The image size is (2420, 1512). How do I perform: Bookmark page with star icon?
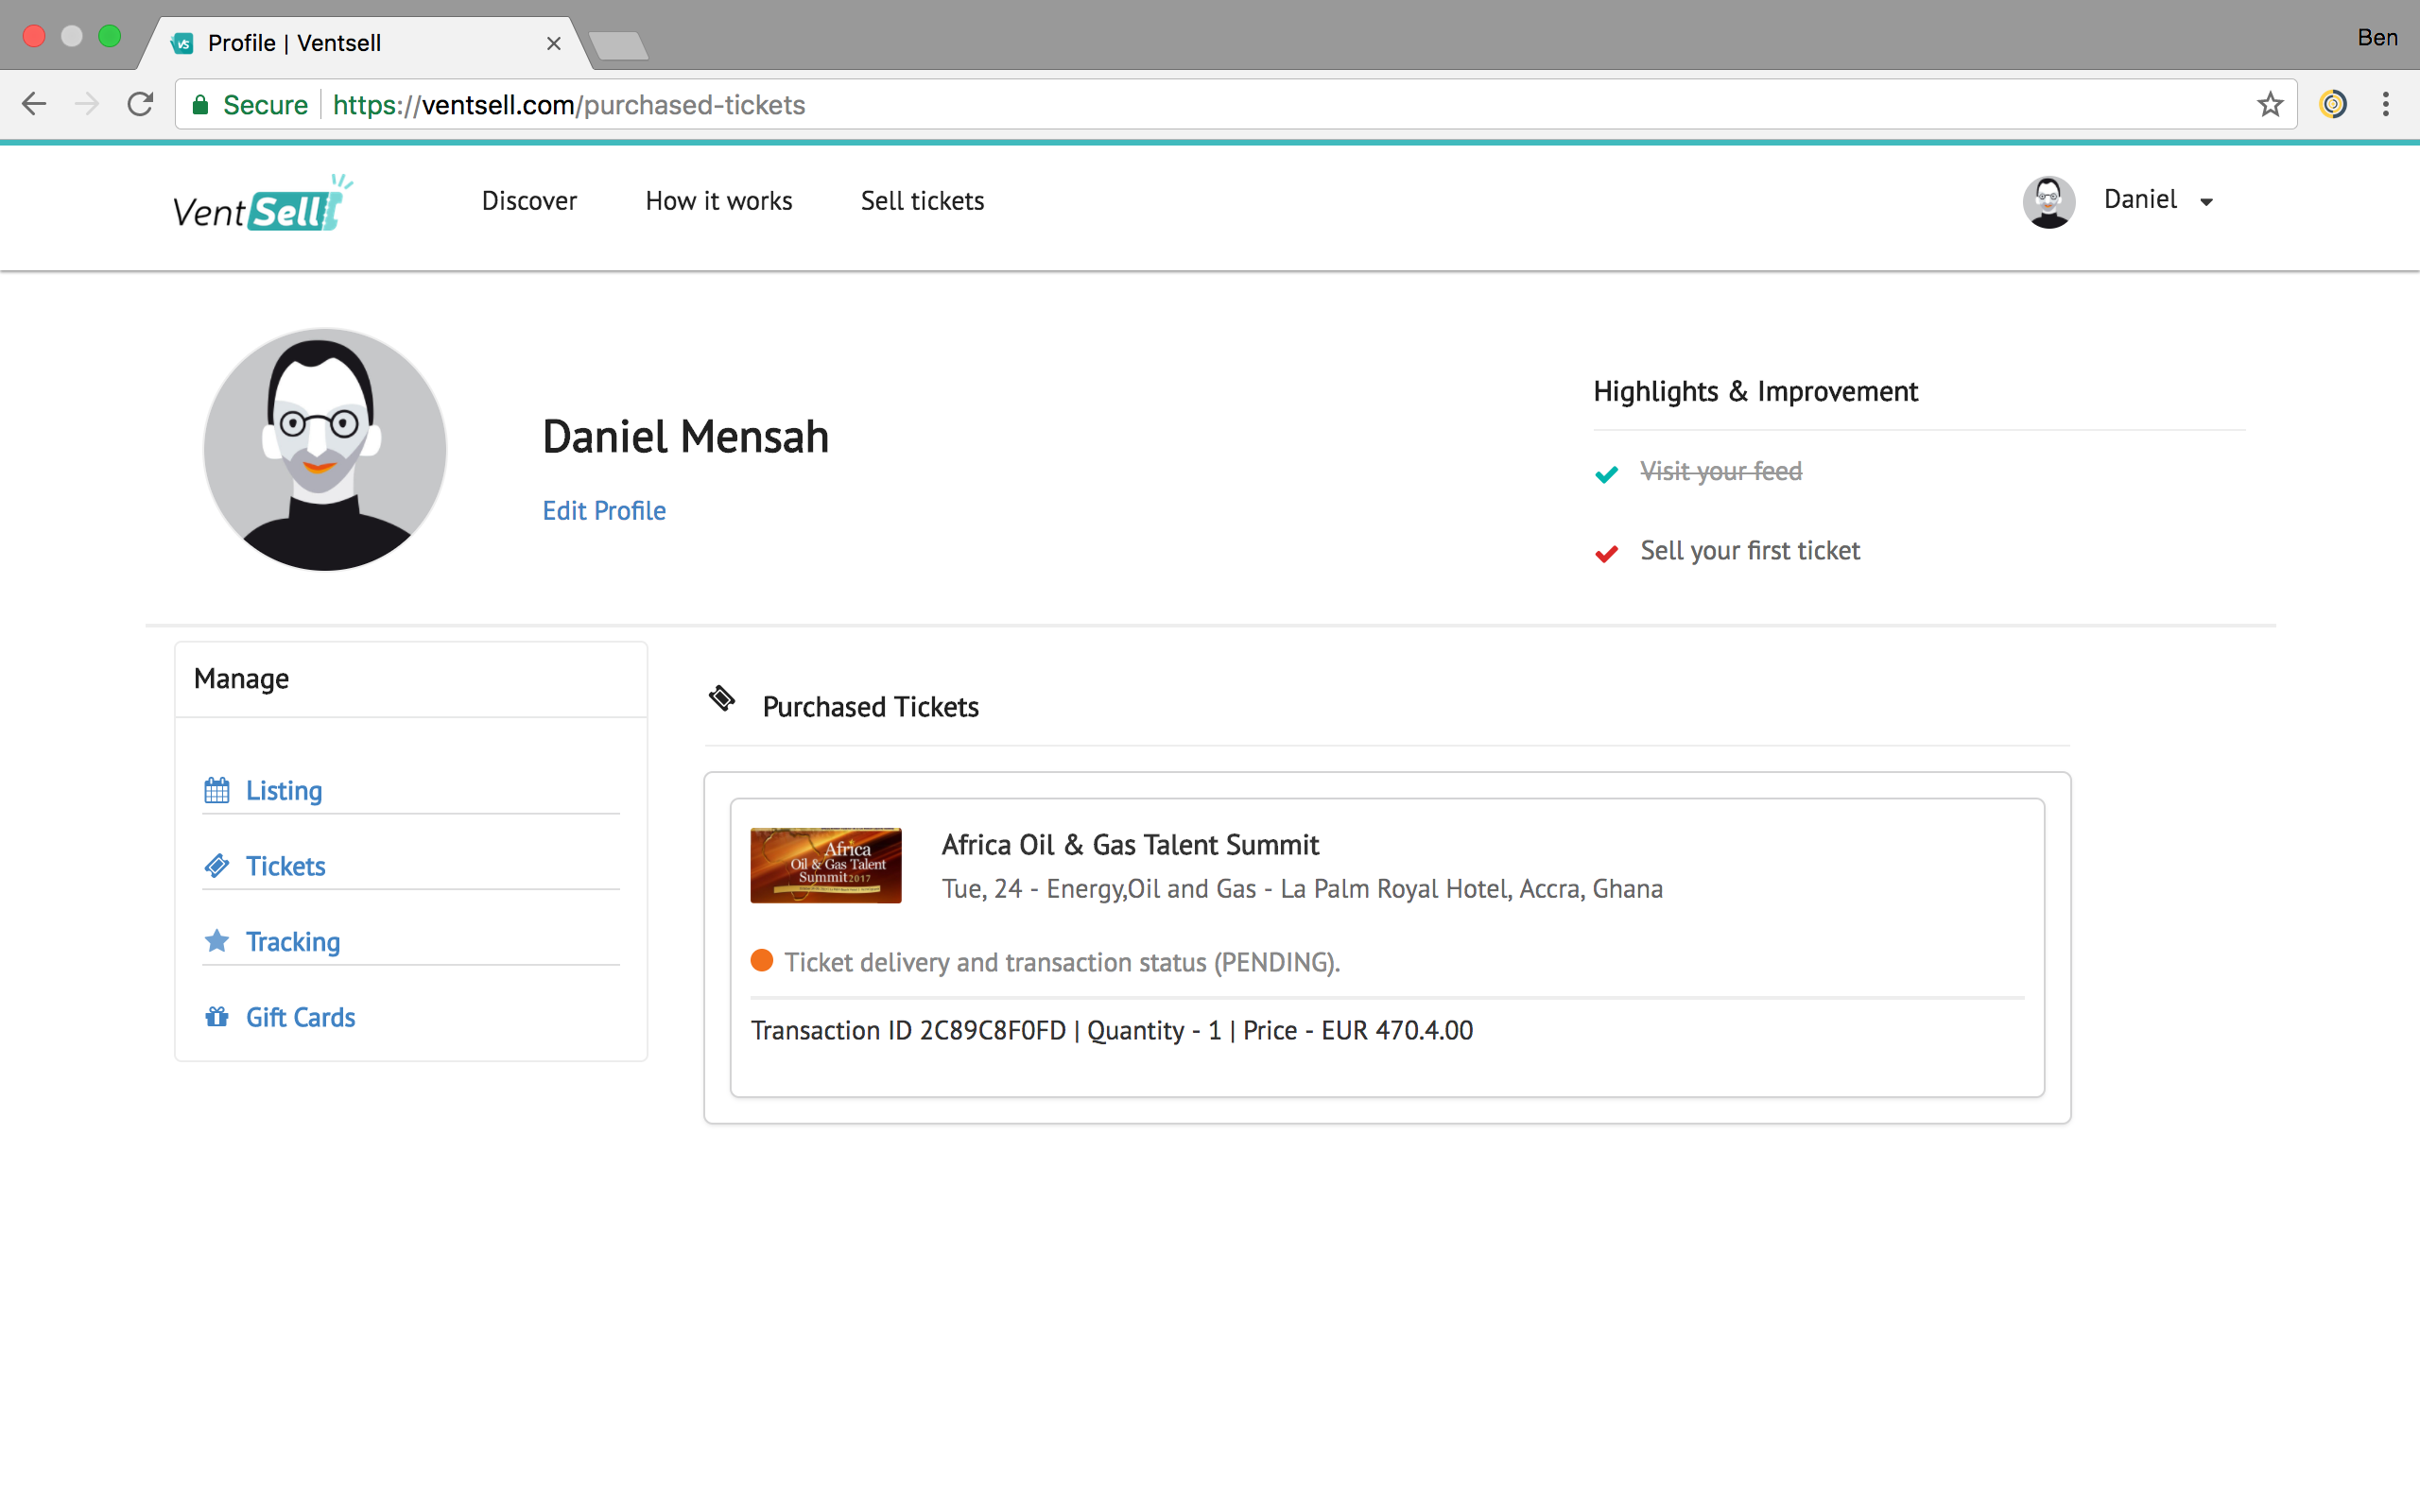(x=2269, y=104)
